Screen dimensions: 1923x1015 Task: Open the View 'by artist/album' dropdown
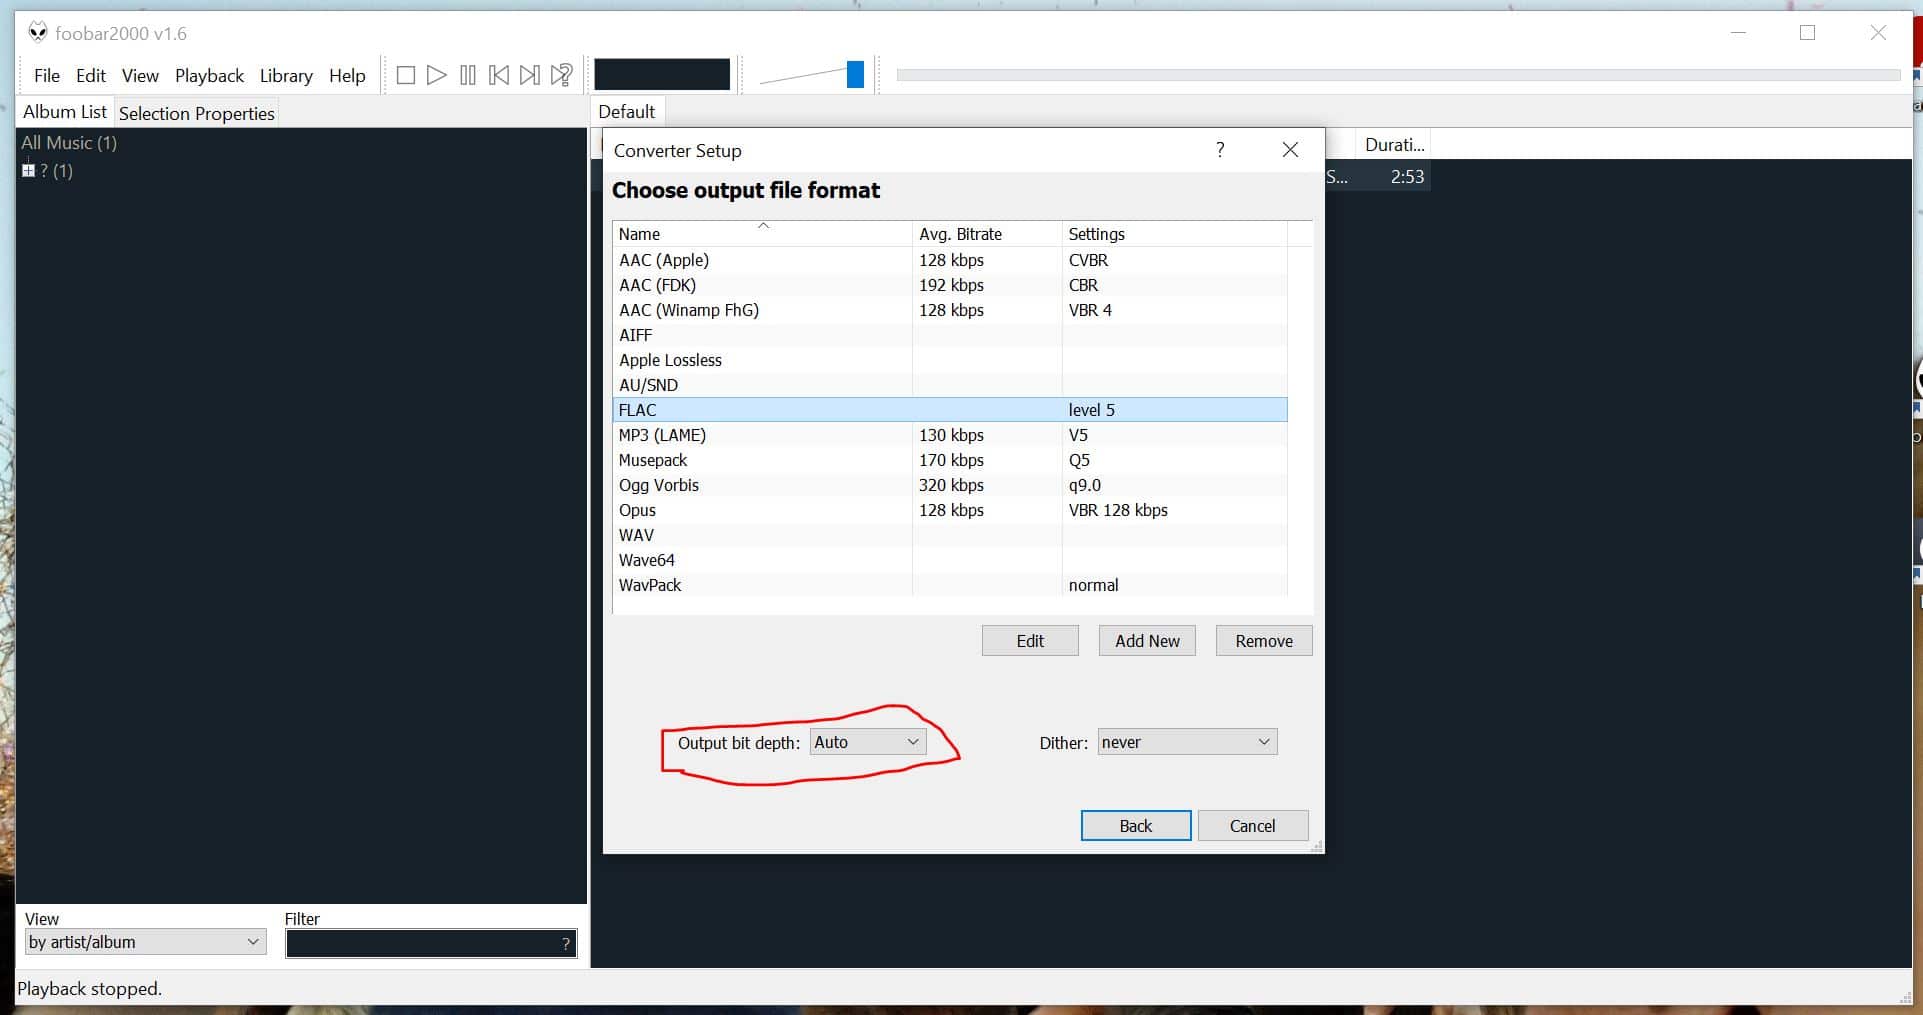145,942
